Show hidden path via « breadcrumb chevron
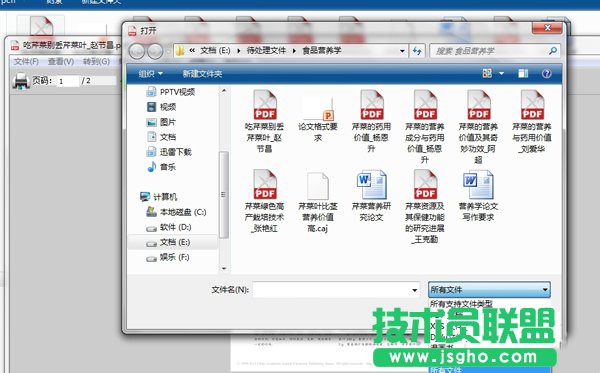 point(192,50)
